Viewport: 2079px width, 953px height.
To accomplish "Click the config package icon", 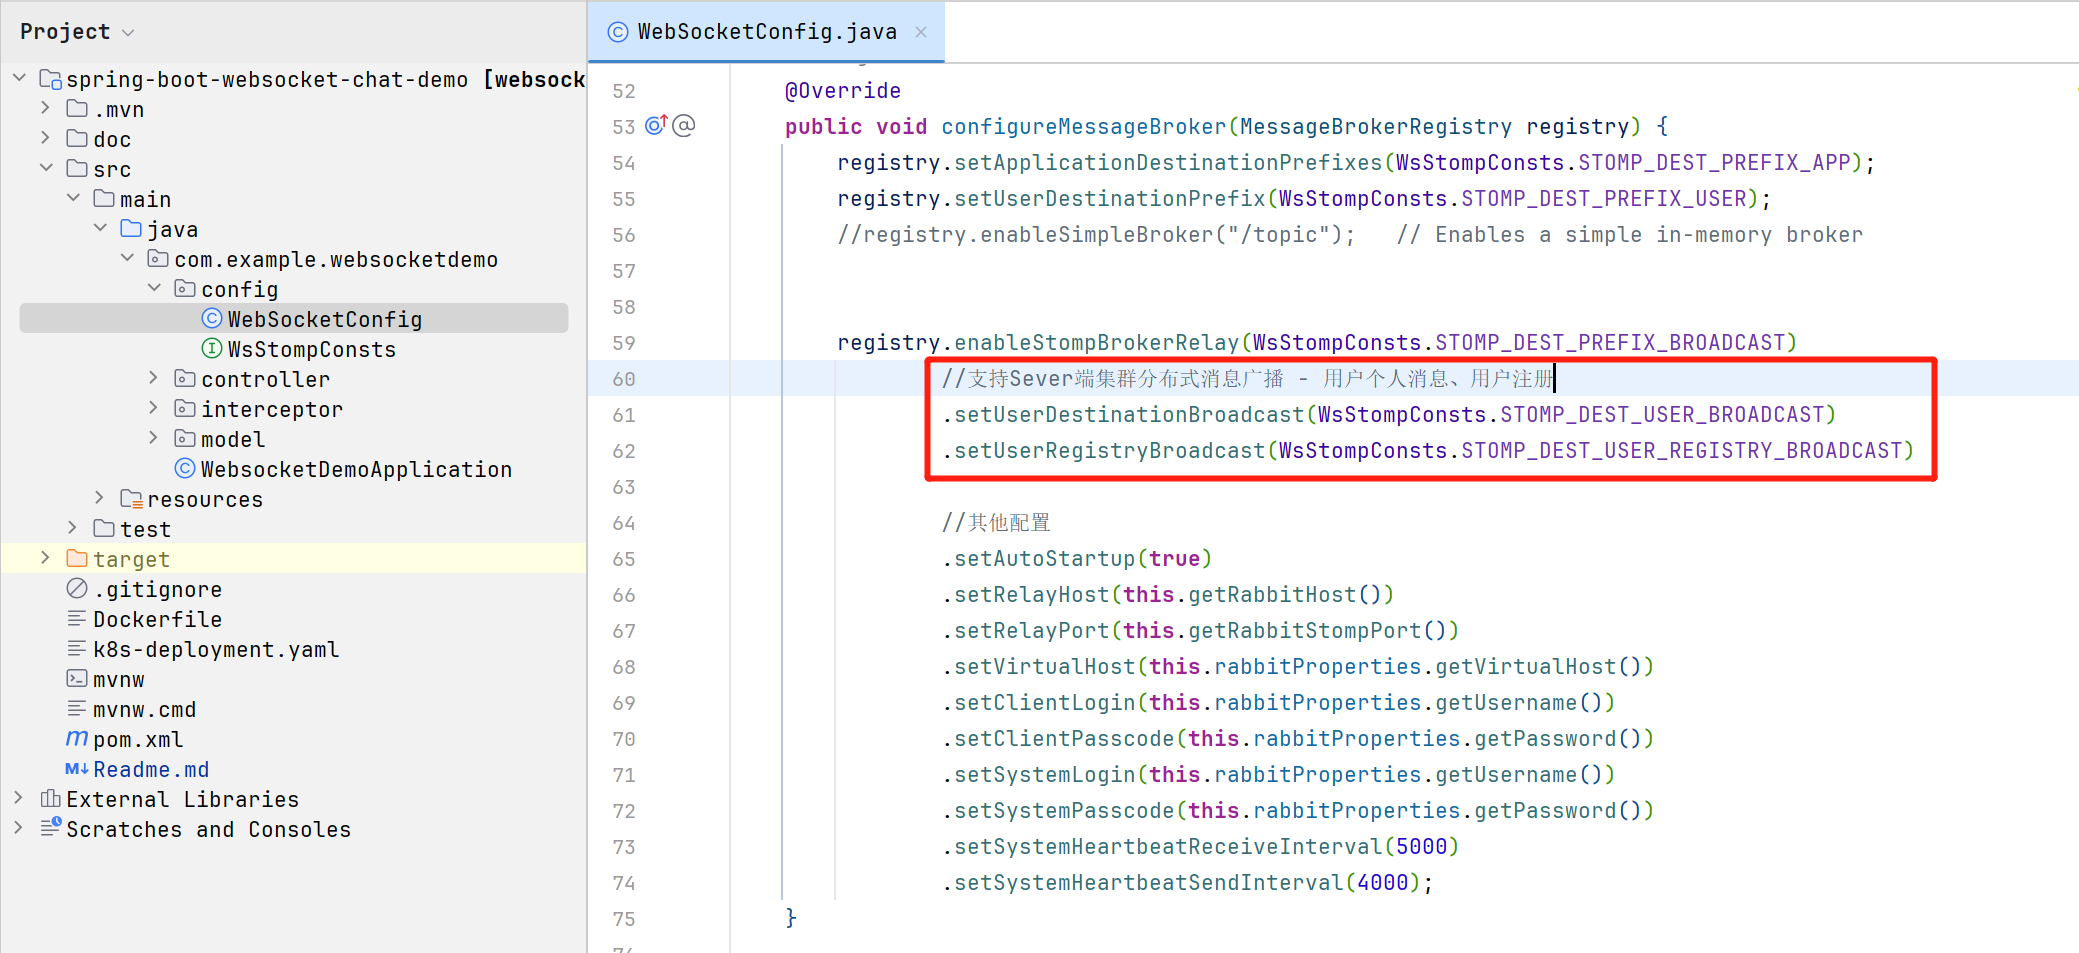I will [x=185, y=288].
